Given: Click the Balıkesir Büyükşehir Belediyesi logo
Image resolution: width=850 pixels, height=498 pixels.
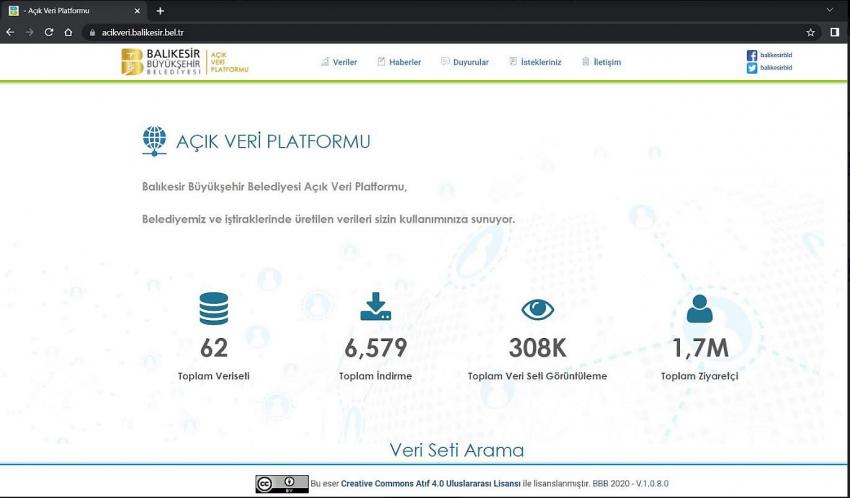Looking at the screenshot, I should pyautogui.click(x=185, y=62).
